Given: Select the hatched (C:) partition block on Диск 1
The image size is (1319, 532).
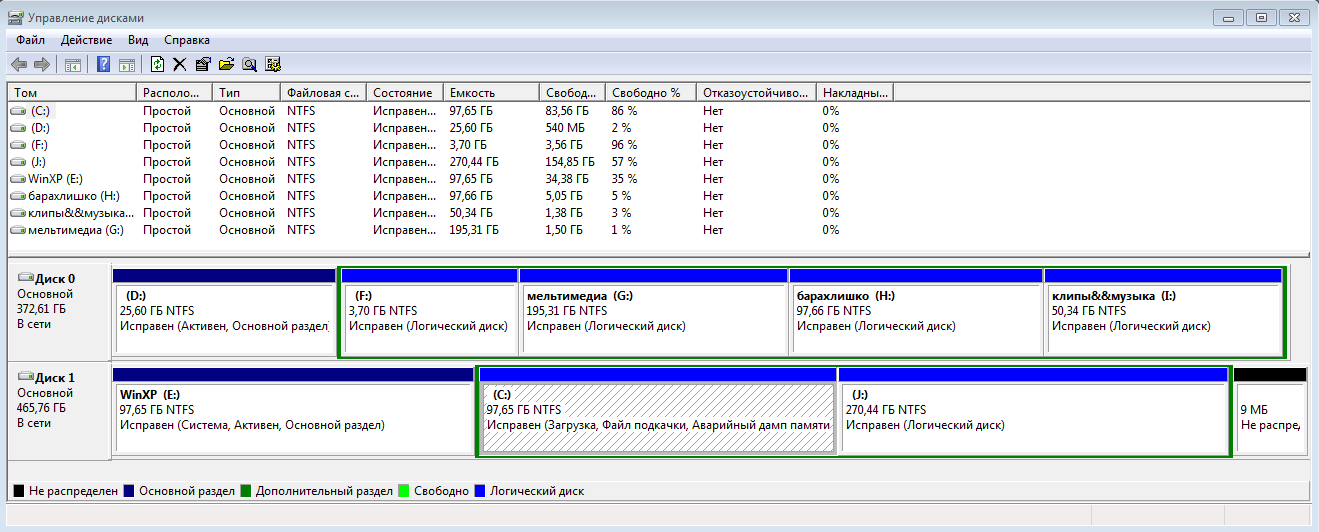Looking at the screenshot, I should pos(658,411).
